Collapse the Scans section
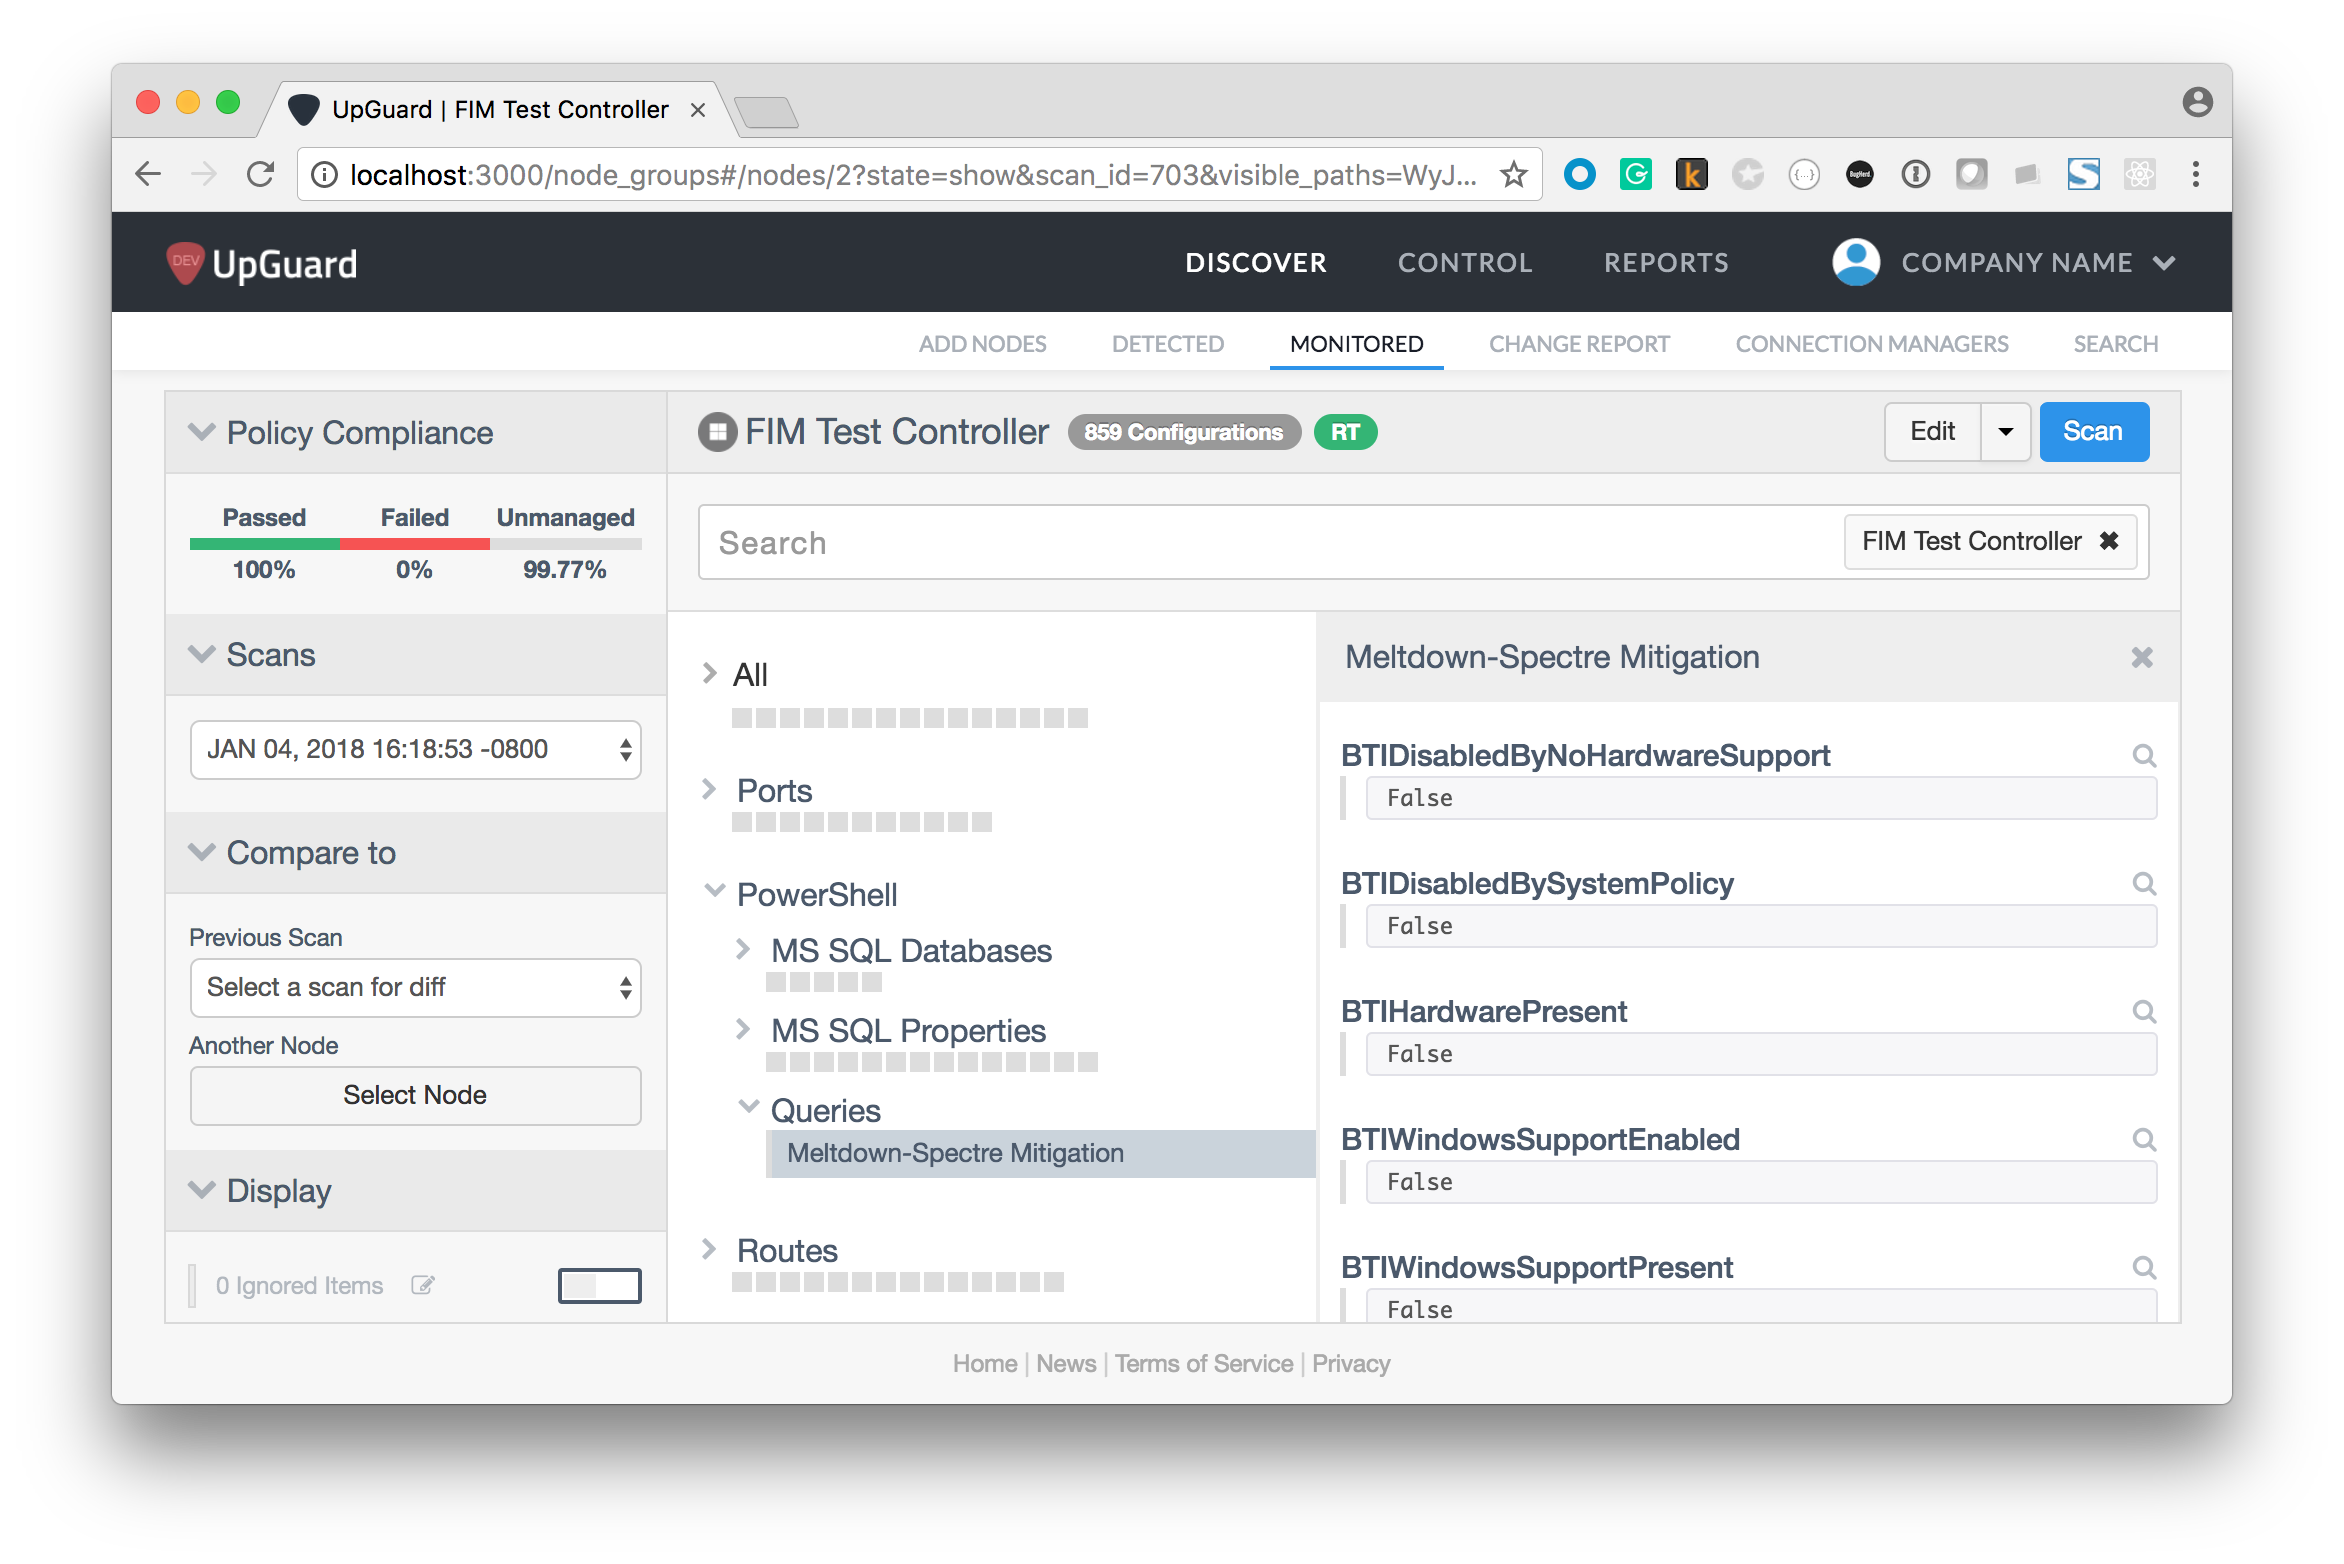 click(x=202, y=654)
